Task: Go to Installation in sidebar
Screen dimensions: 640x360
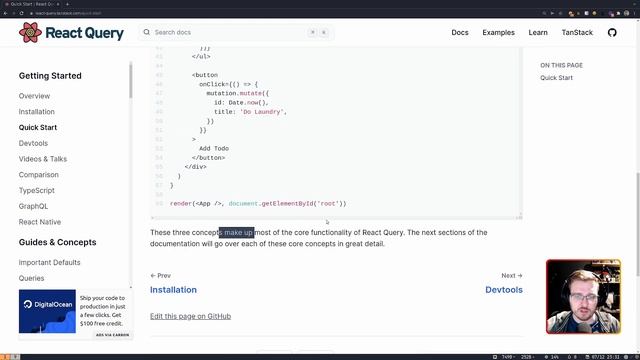Action: click(x=36, y=112)
